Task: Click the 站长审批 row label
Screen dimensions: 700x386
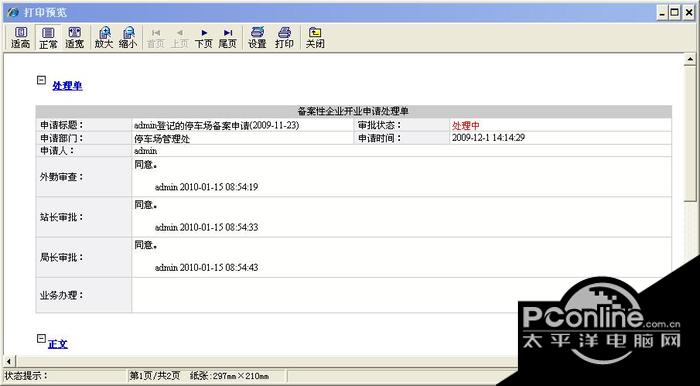Action: (62, 217)
